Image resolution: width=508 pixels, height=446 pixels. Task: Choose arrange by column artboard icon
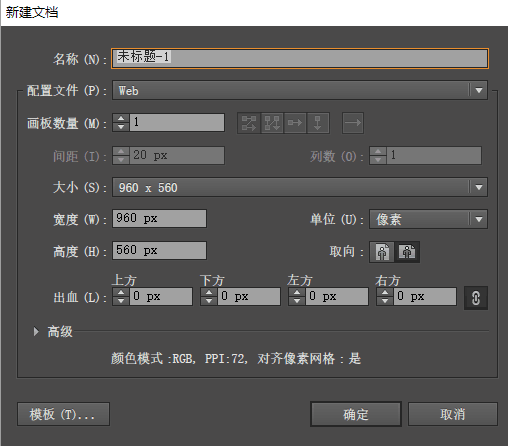coord(318,123)
